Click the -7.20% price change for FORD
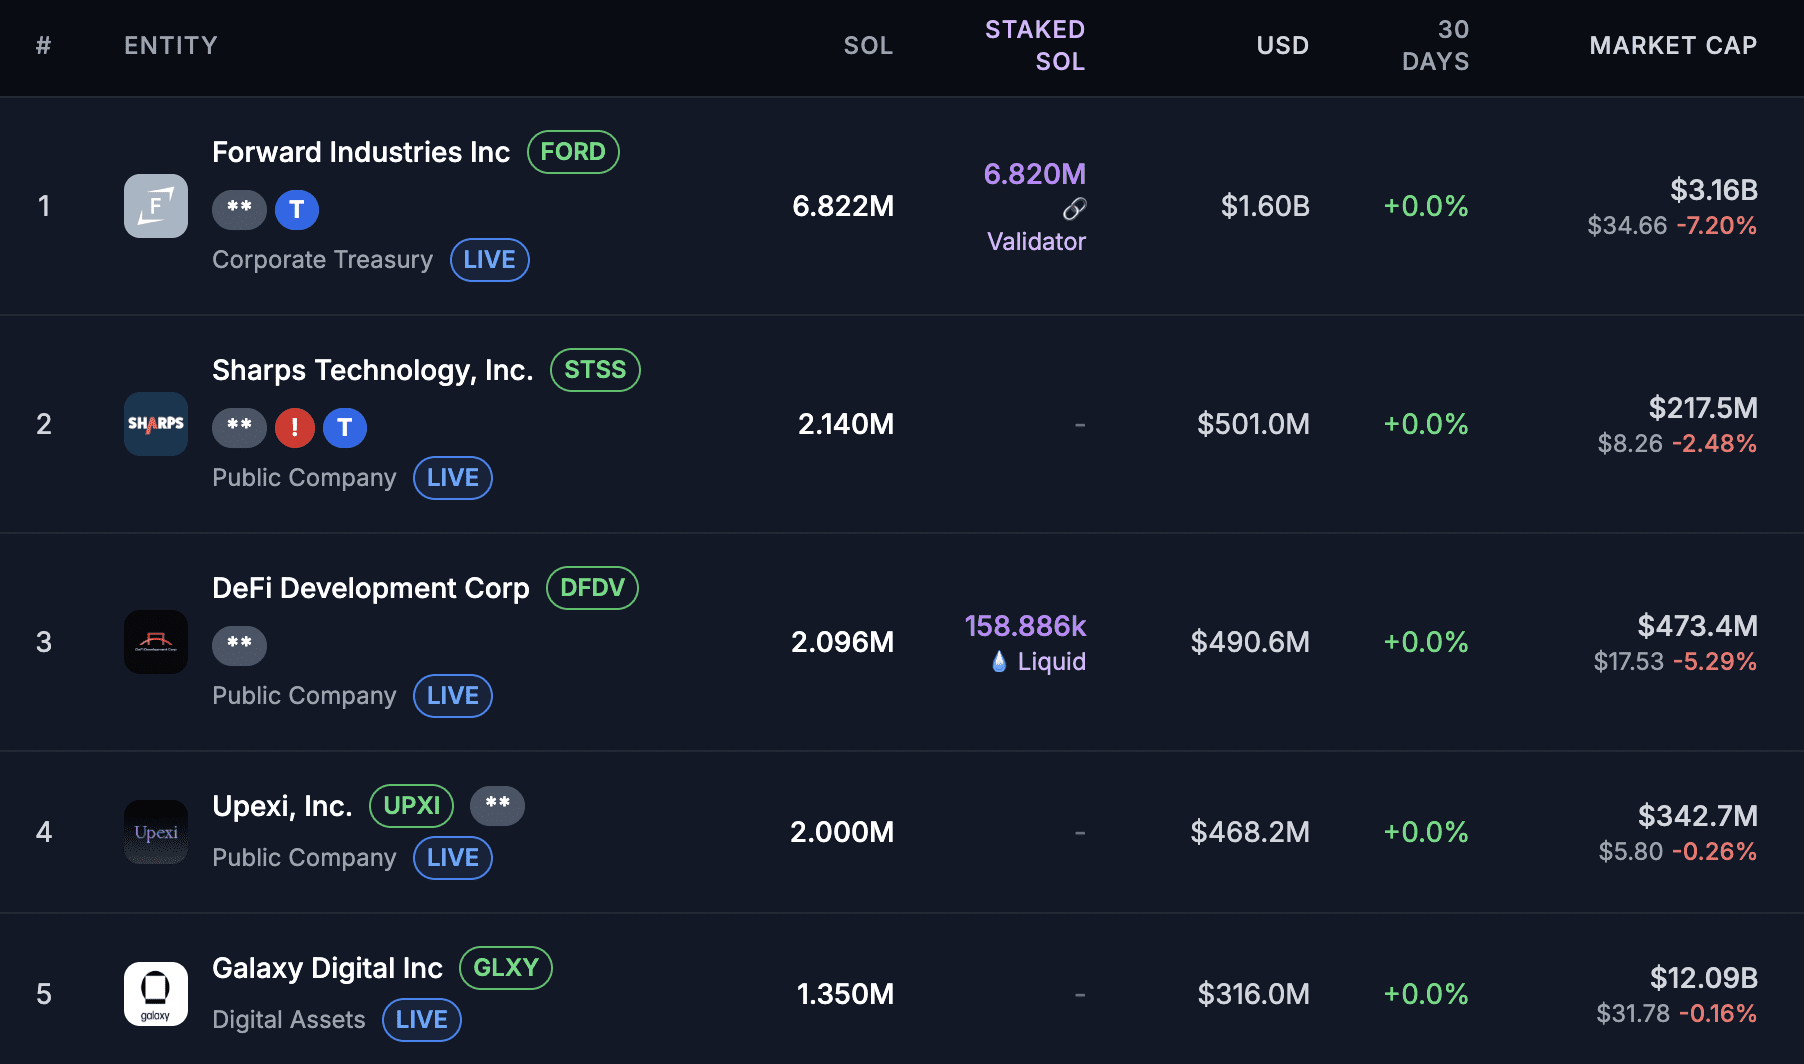 coord(1716,226)
